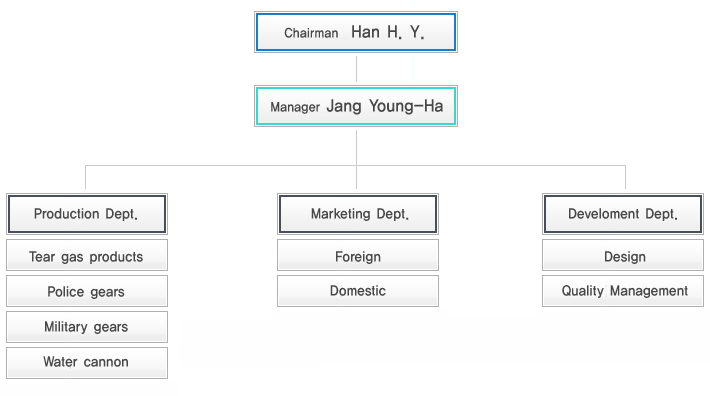This screenshot has height=396, width=710.
Task: Click the Chairman title label
Action: [311, 33]
